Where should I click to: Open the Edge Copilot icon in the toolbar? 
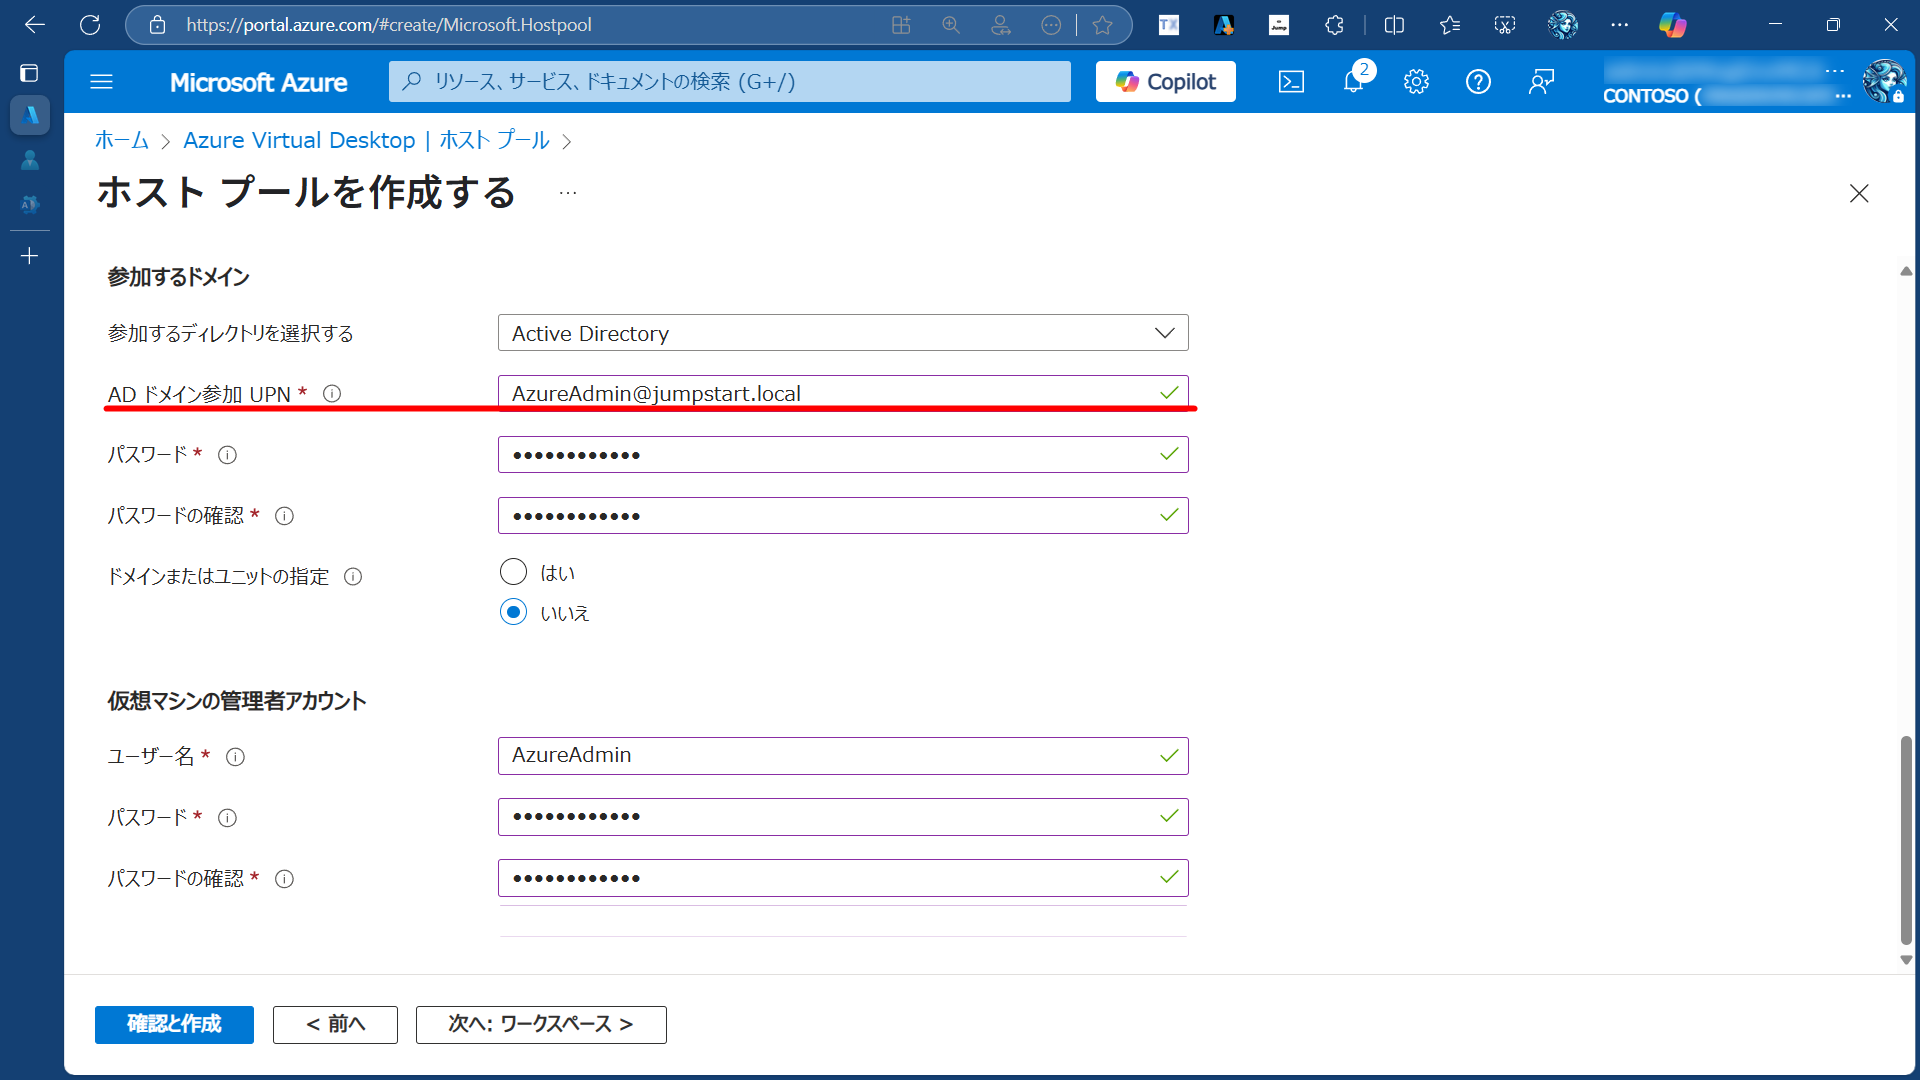[1672, 25]
